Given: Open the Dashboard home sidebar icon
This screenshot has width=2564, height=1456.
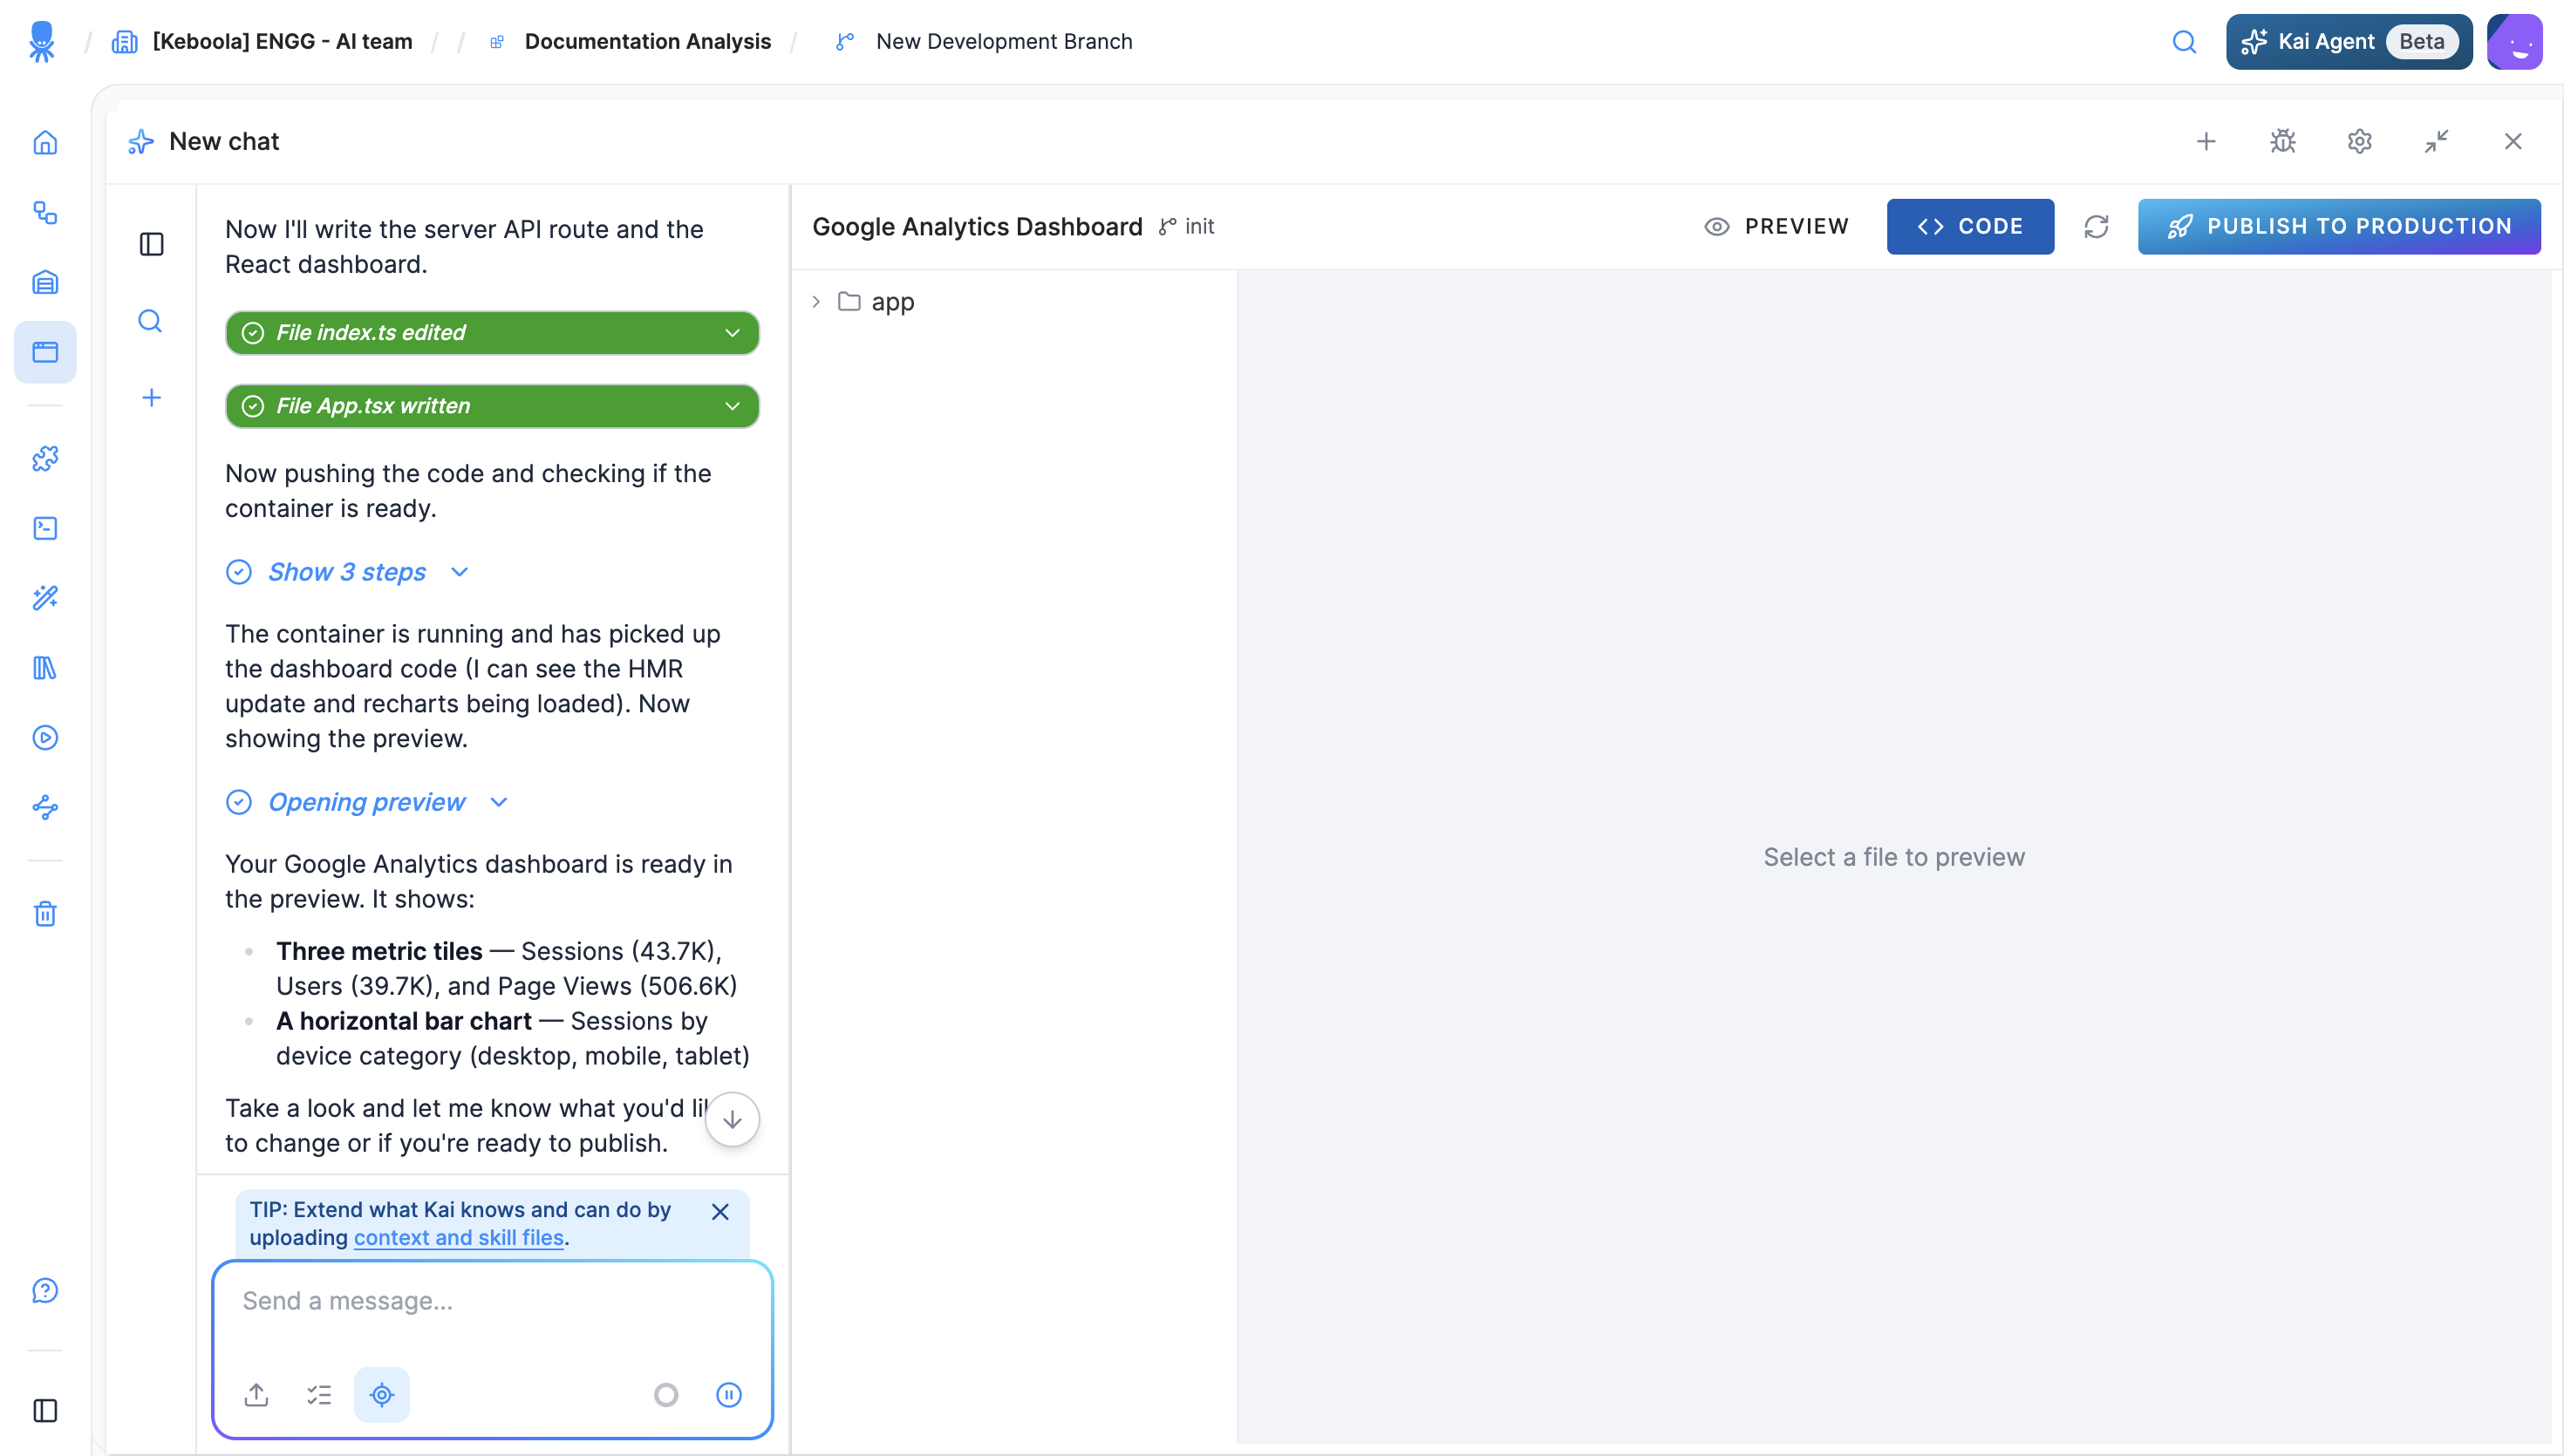Looking at the screenshot, I should point(45,143).
